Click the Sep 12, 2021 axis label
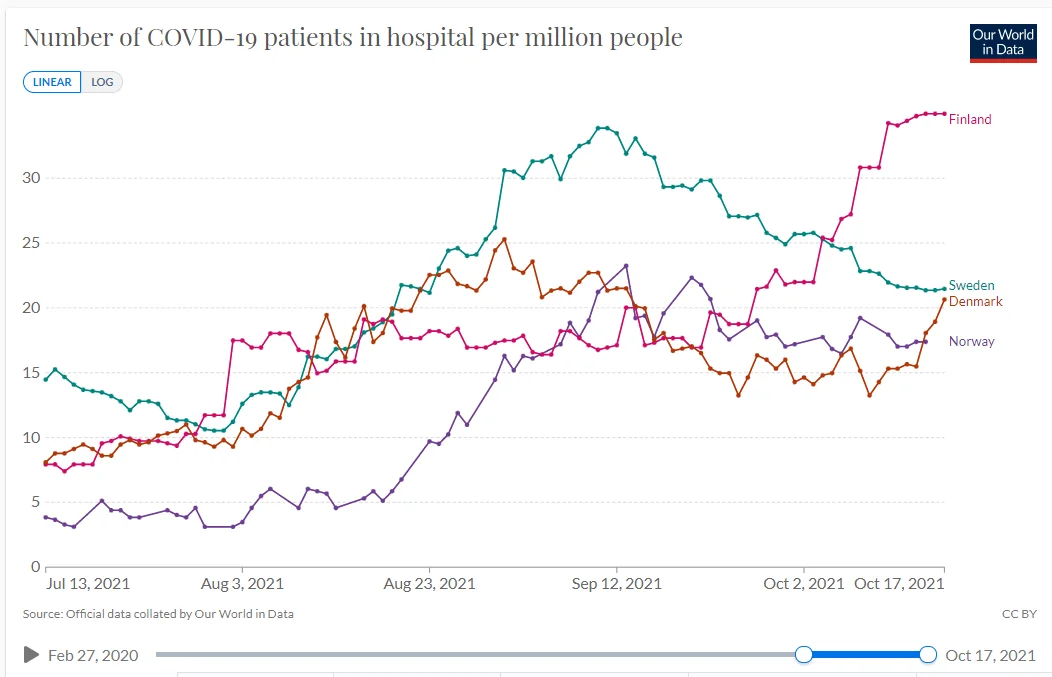 pyautogui.click(x=618, y=584)
